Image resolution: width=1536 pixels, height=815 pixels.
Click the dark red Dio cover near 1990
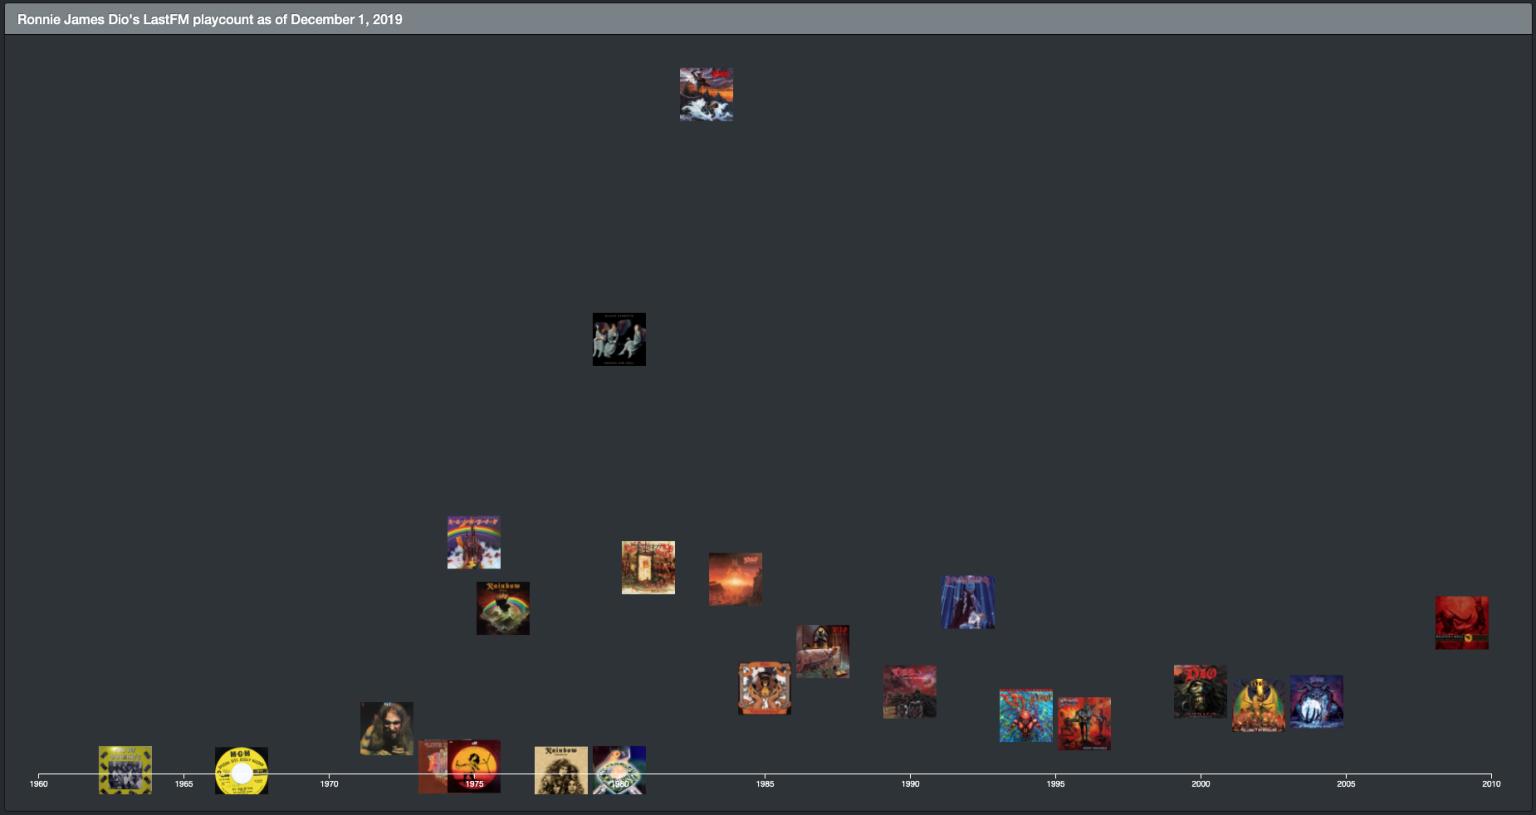pyautogui.click(x=910, y=692)
